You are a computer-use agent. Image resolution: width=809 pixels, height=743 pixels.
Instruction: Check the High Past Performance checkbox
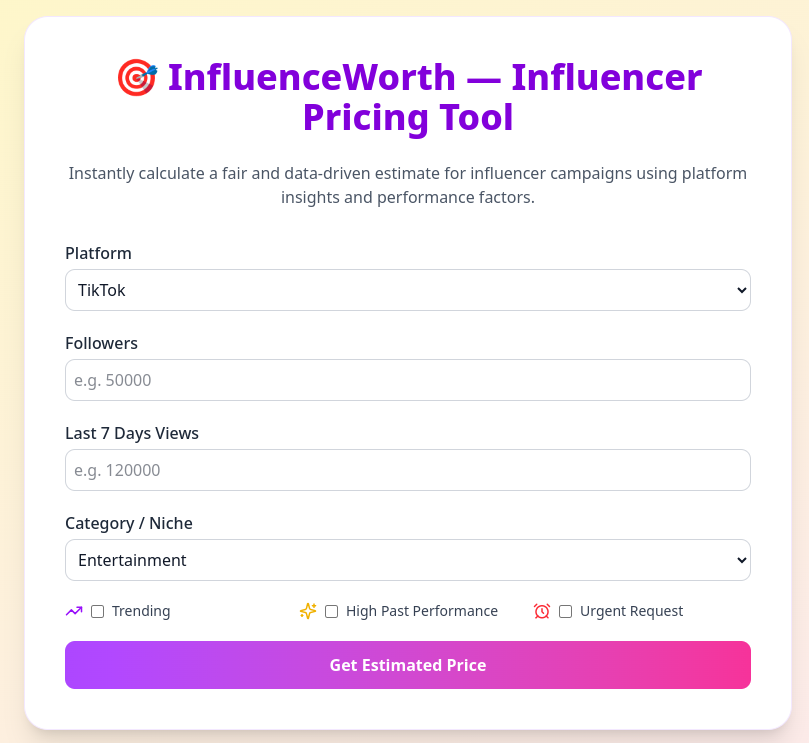click(331, 611)
